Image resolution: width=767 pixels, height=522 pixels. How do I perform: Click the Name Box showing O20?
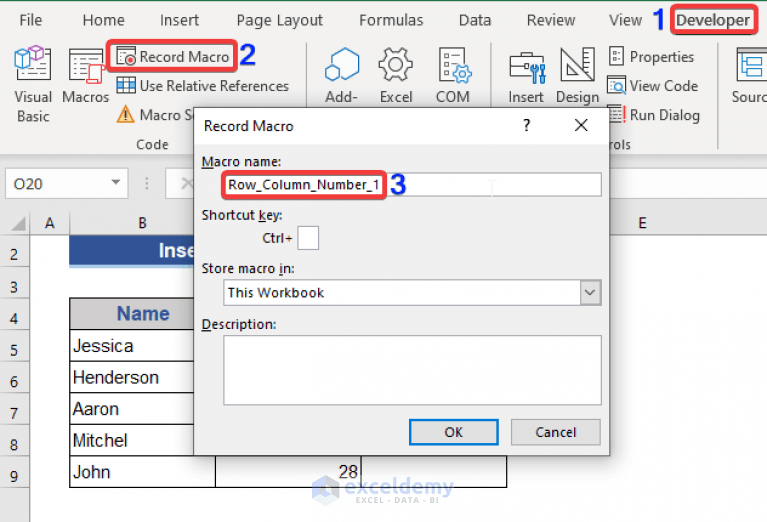(x=58, y=184)
